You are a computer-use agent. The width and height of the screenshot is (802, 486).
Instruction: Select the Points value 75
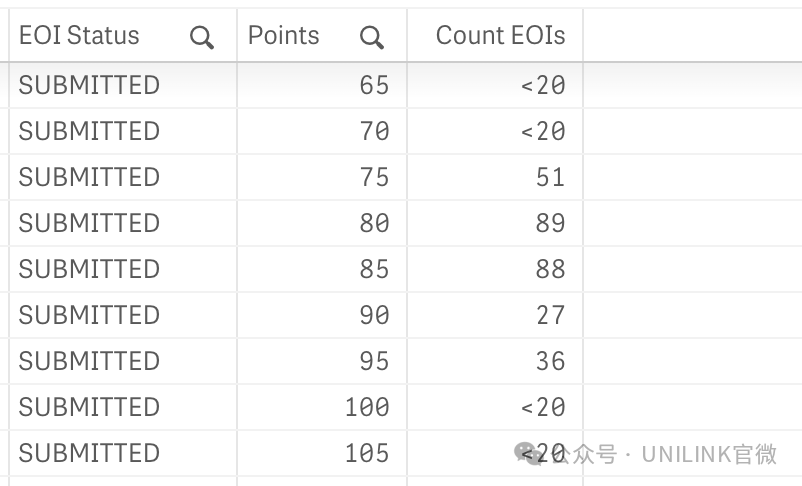(374, 177)
